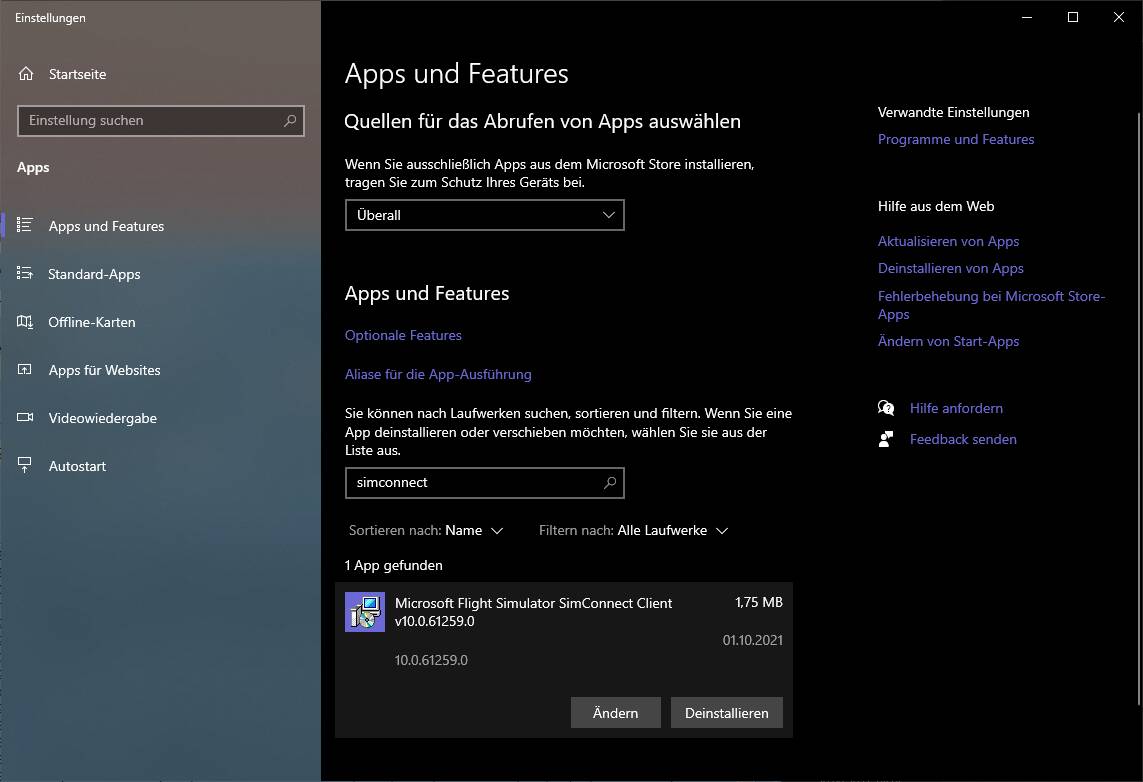Expand the Sortieren nach Name dropdown
1143x782 pixels.
point(426,531)
